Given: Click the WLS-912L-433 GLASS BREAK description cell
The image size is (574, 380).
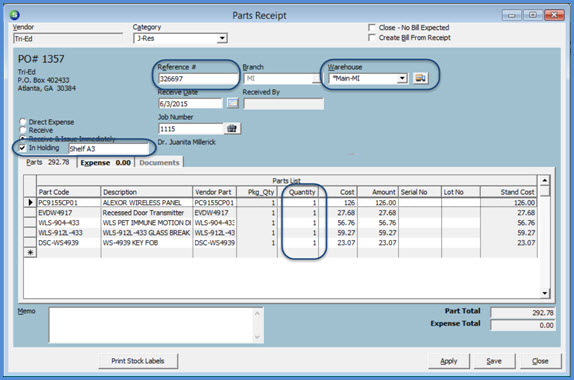Looking at the screenshot, I should point(146,232).
